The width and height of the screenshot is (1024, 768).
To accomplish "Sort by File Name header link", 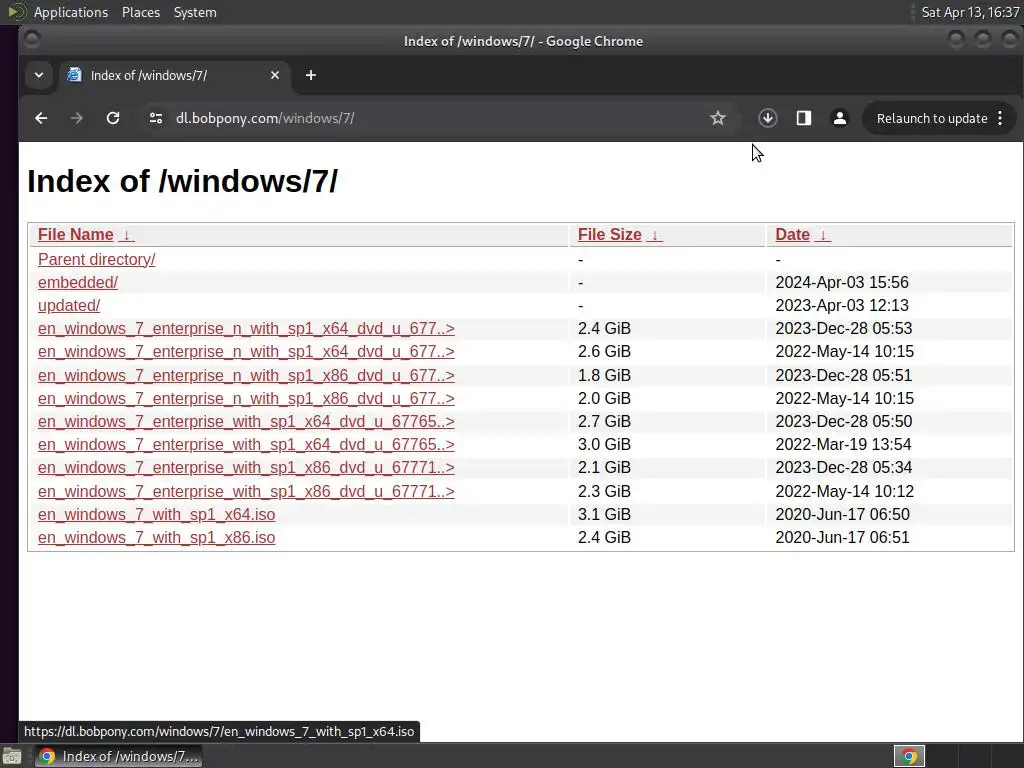I will (x=76, y=234).
